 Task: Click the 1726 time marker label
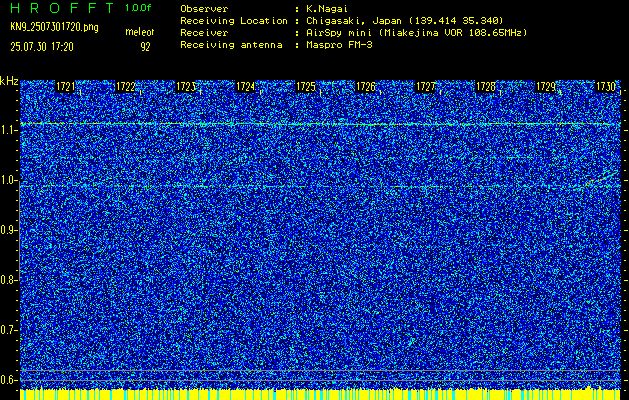366,87
